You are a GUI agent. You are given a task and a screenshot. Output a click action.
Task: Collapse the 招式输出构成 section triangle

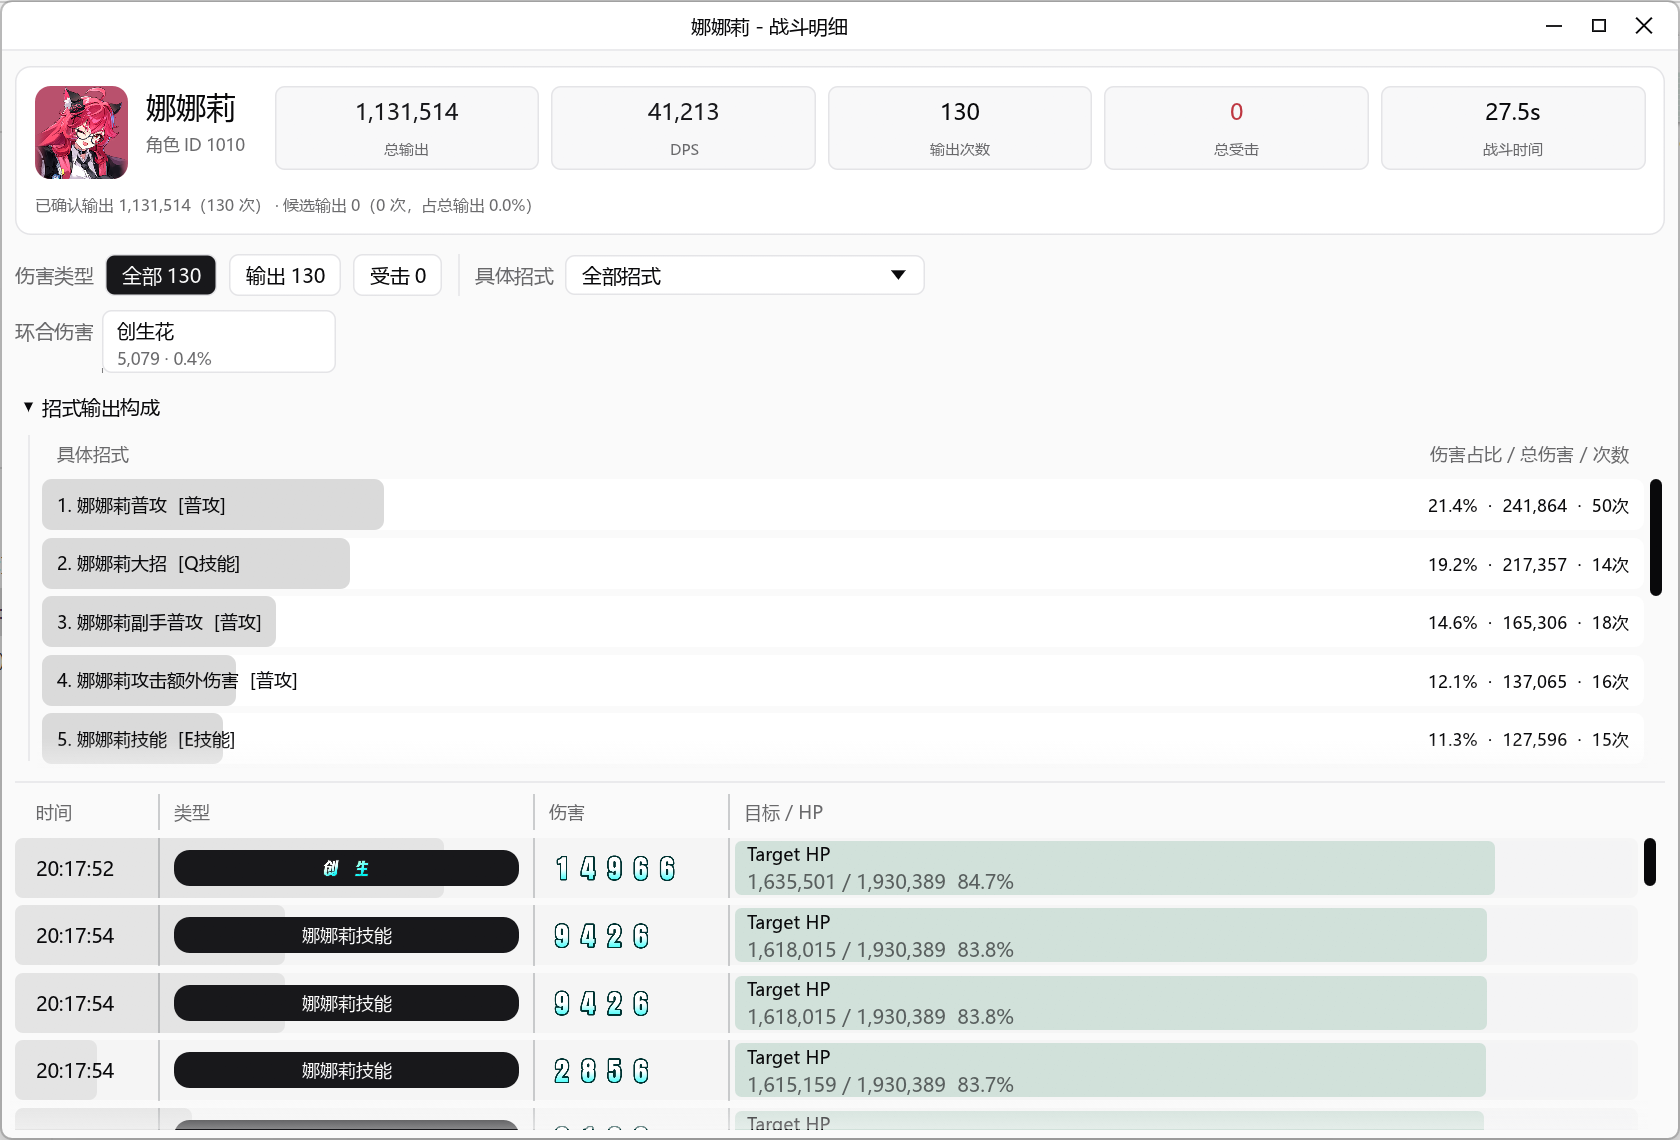click(x=28, y=407)
